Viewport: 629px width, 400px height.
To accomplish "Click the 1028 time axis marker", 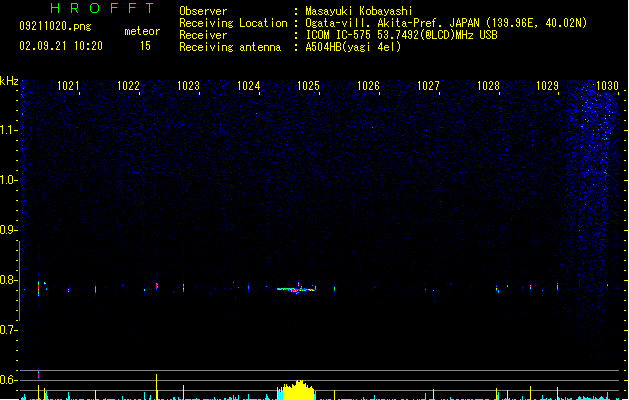I will 488,86.
